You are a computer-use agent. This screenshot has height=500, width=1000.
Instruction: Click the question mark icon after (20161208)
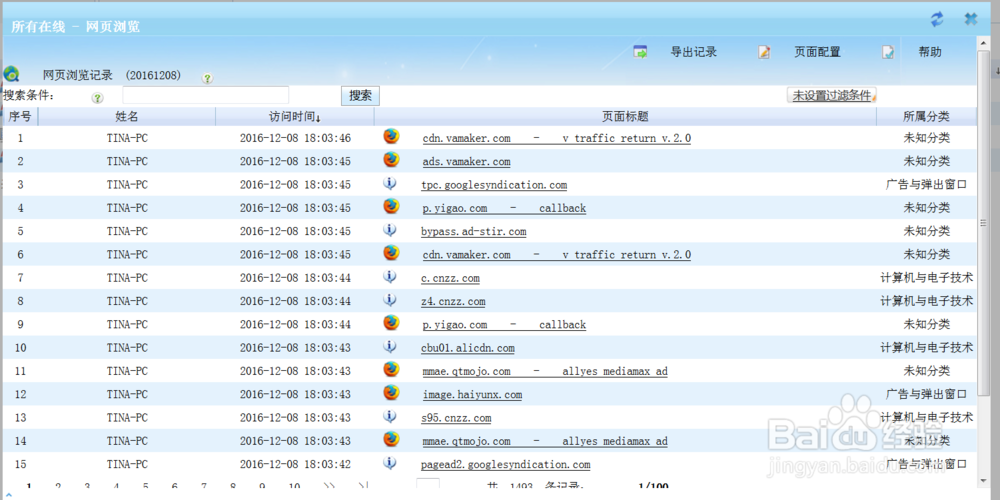pos(207,78)
